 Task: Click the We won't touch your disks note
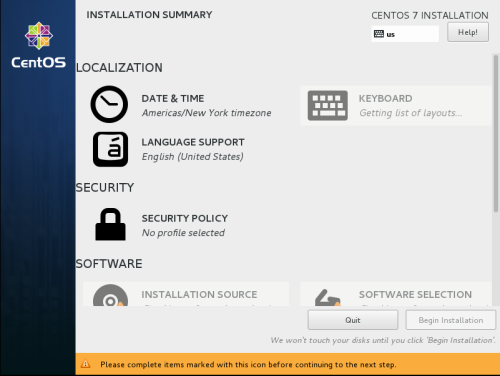click(383, 340)
